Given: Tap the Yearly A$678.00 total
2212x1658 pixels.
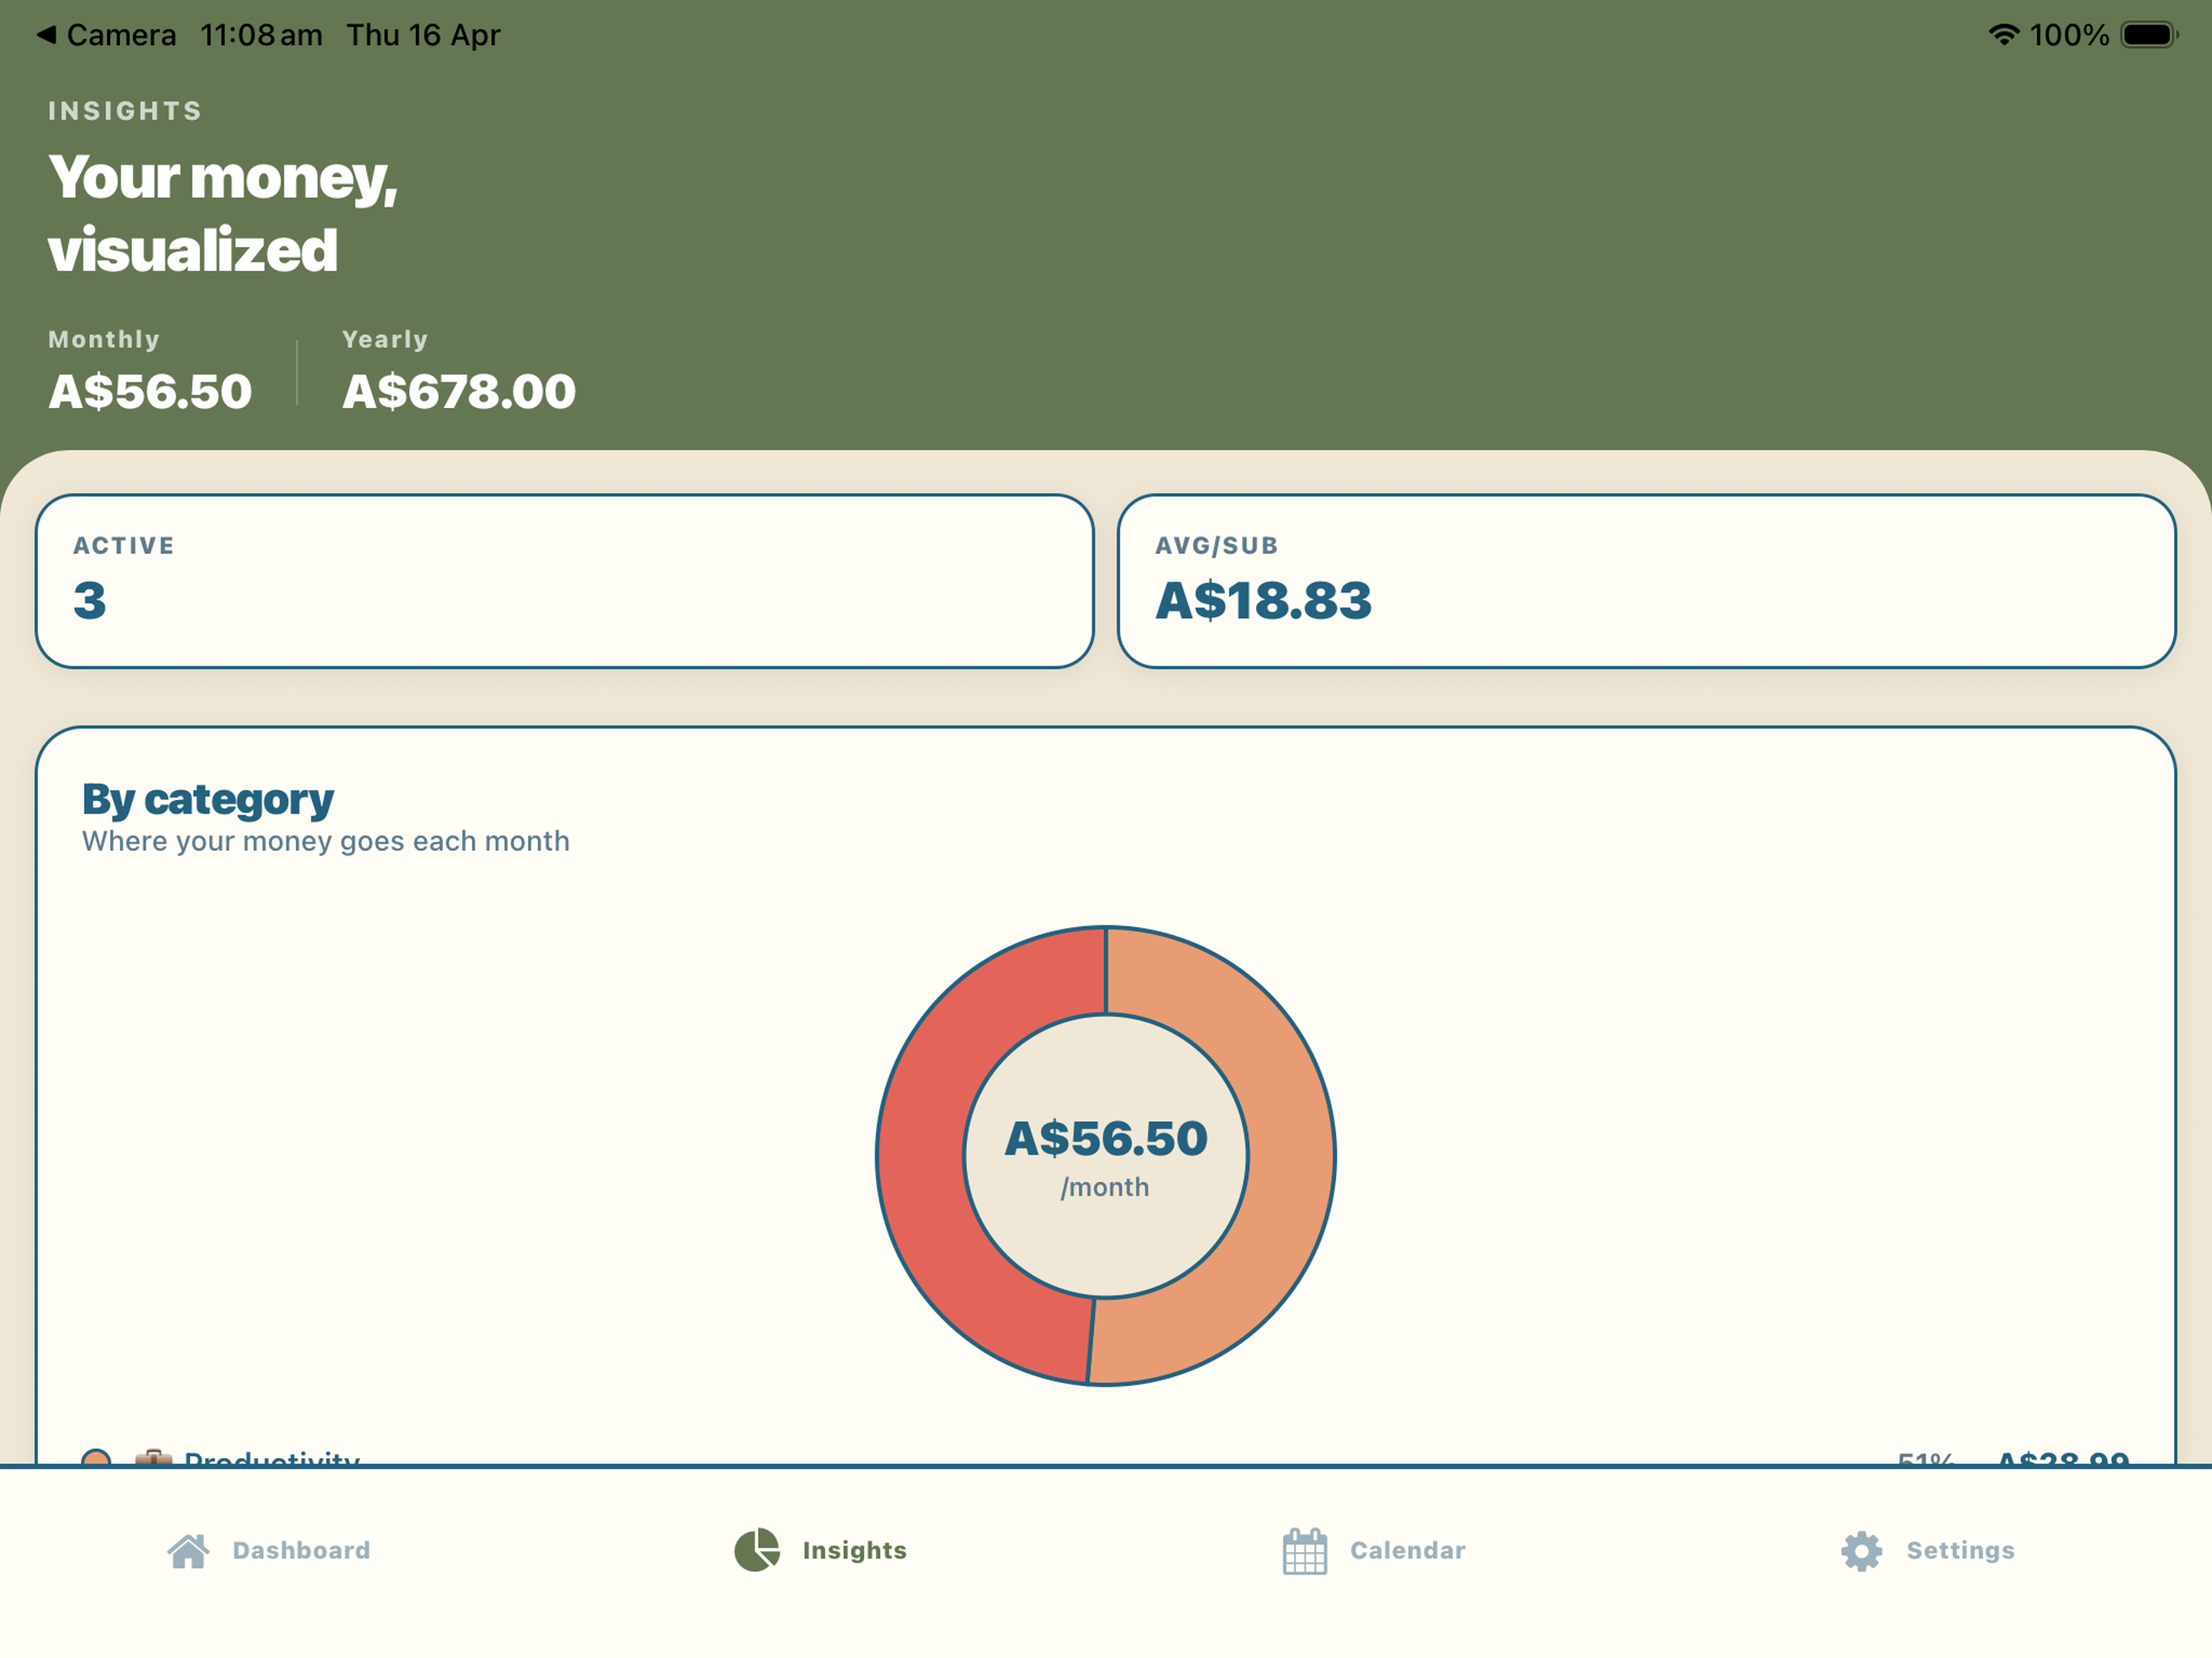Looking at the screenshot, I should (x=459, y=371).
